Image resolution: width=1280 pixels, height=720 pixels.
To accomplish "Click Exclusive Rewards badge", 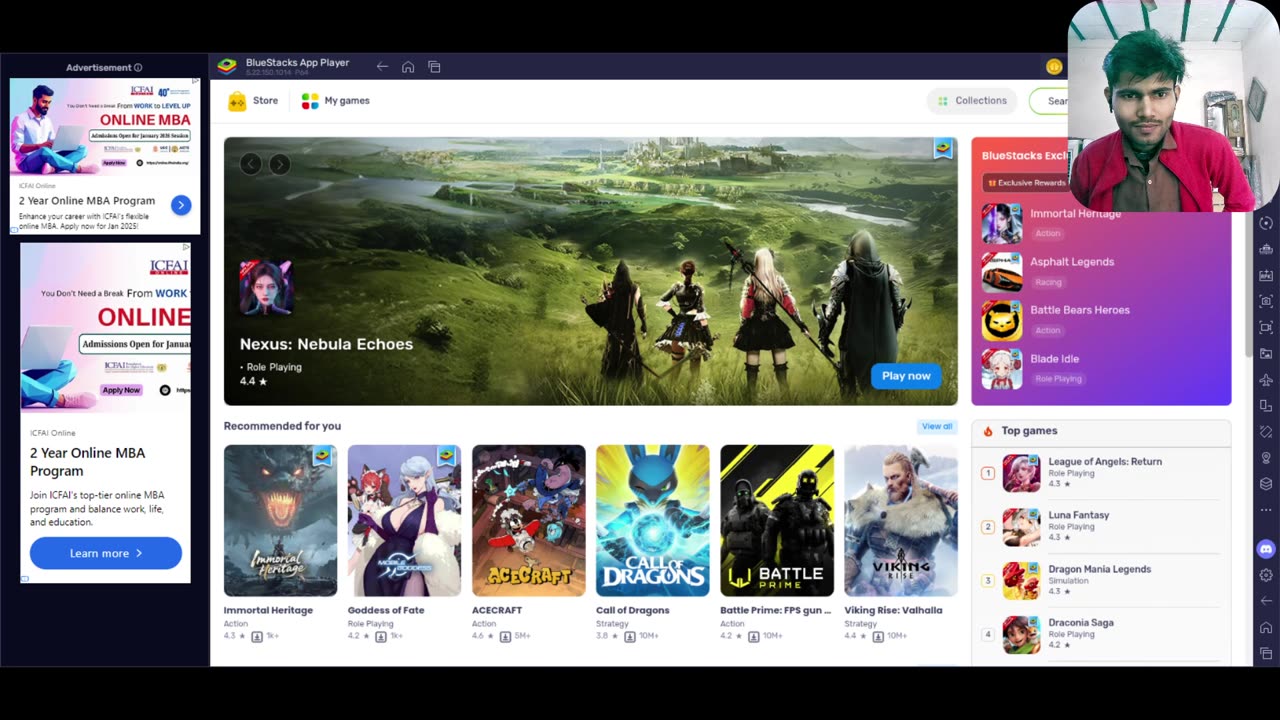I will pos(1027,183).
